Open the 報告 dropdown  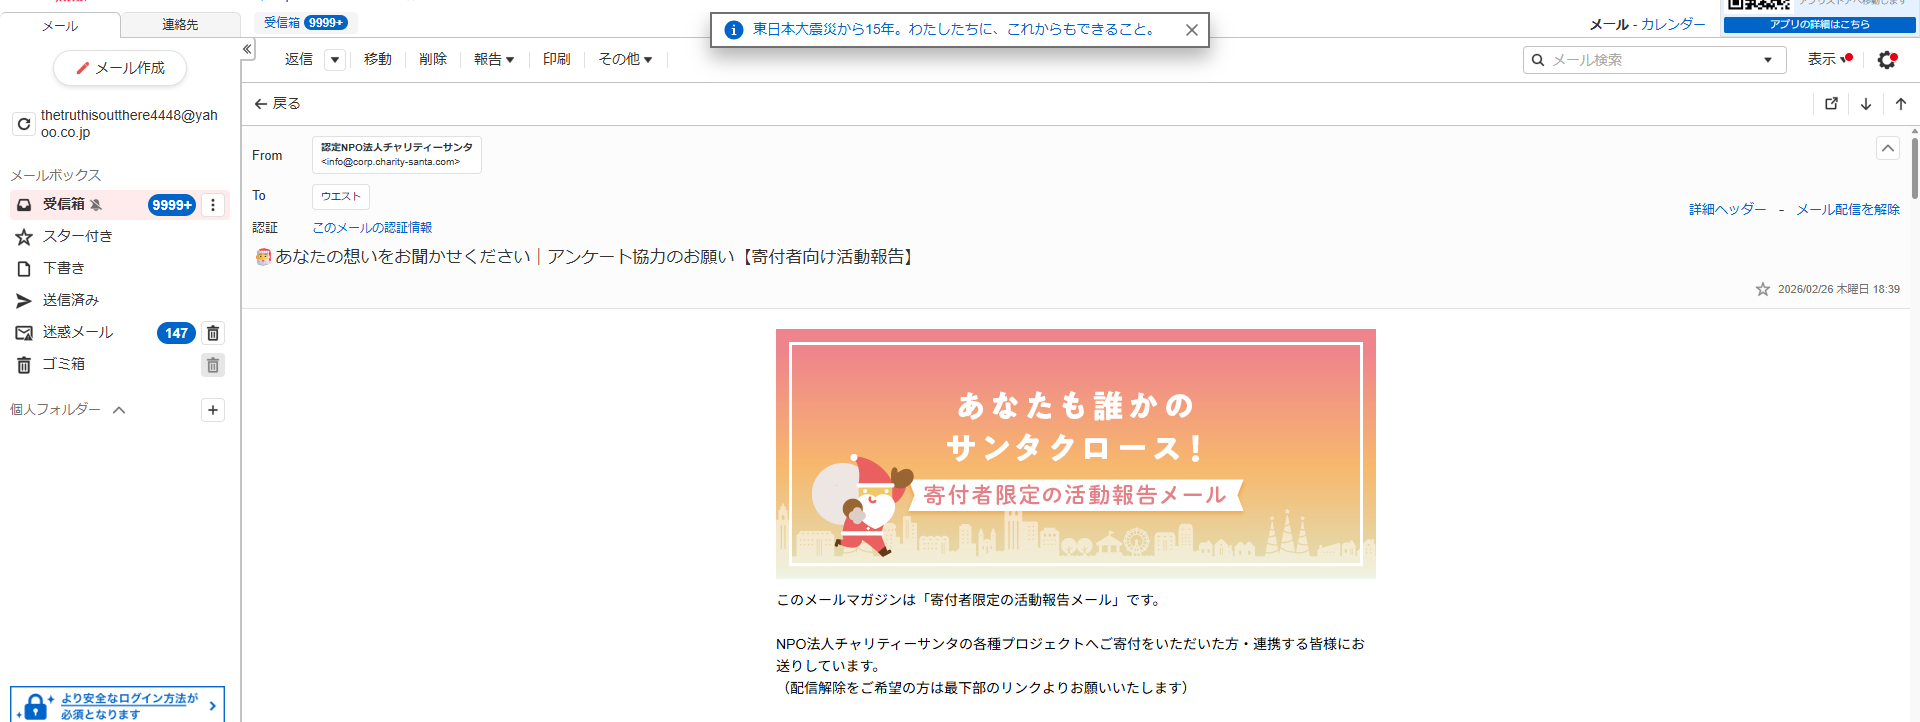click(494, 60)
